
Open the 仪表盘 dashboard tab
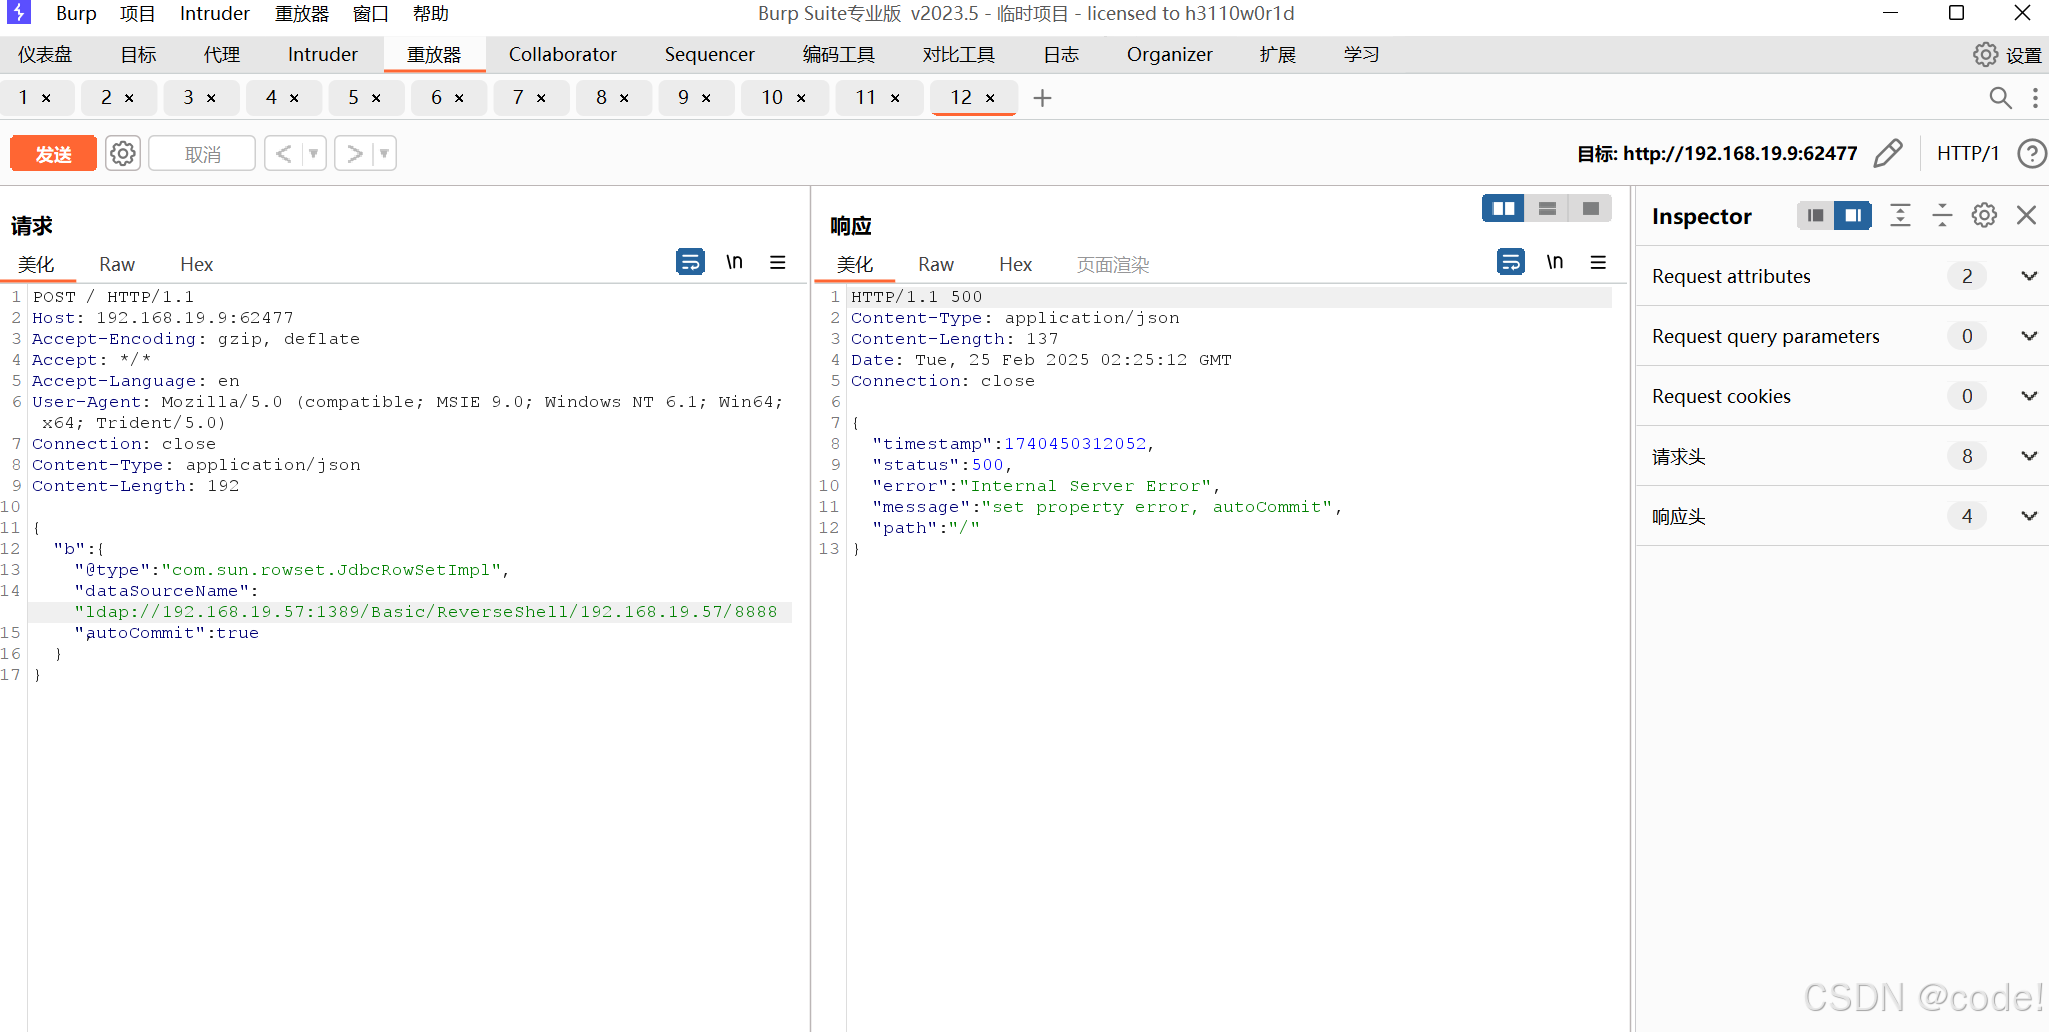45,55
